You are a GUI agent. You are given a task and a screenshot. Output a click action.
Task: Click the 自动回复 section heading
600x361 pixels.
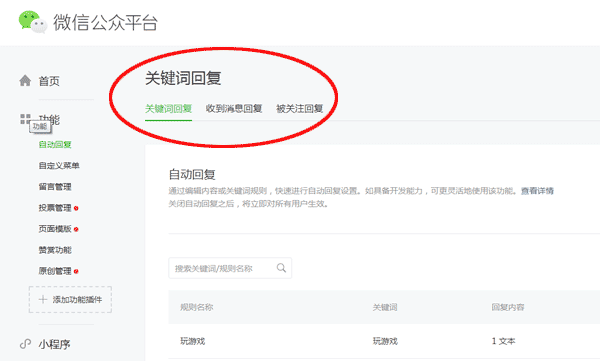click(x=192, y=175)
